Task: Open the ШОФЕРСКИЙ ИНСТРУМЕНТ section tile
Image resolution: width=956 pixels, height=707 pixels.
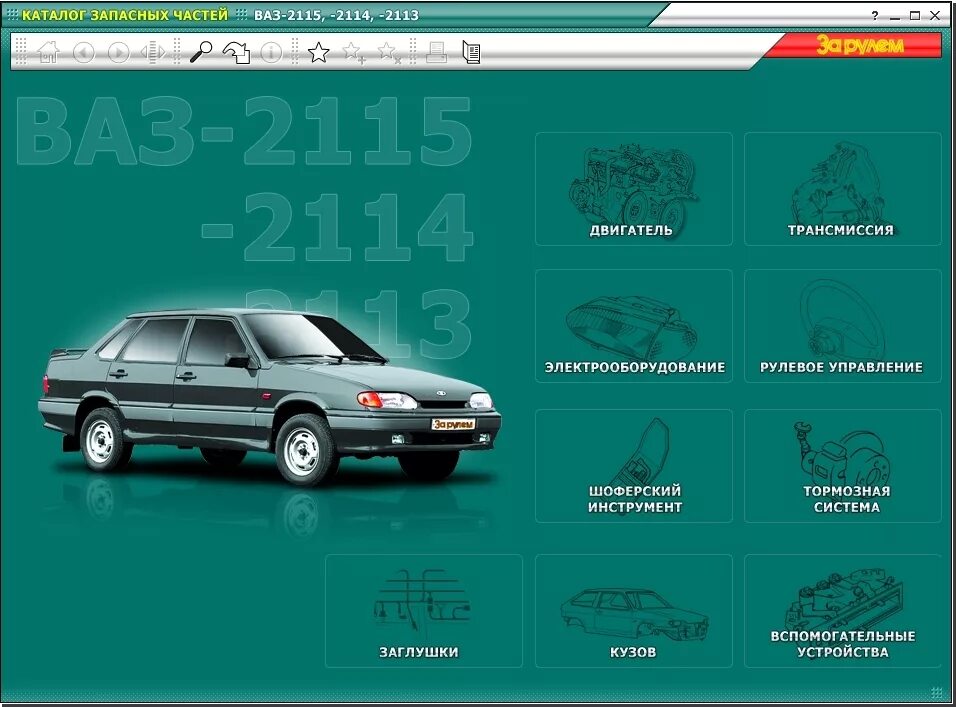Action: [633, 466]
